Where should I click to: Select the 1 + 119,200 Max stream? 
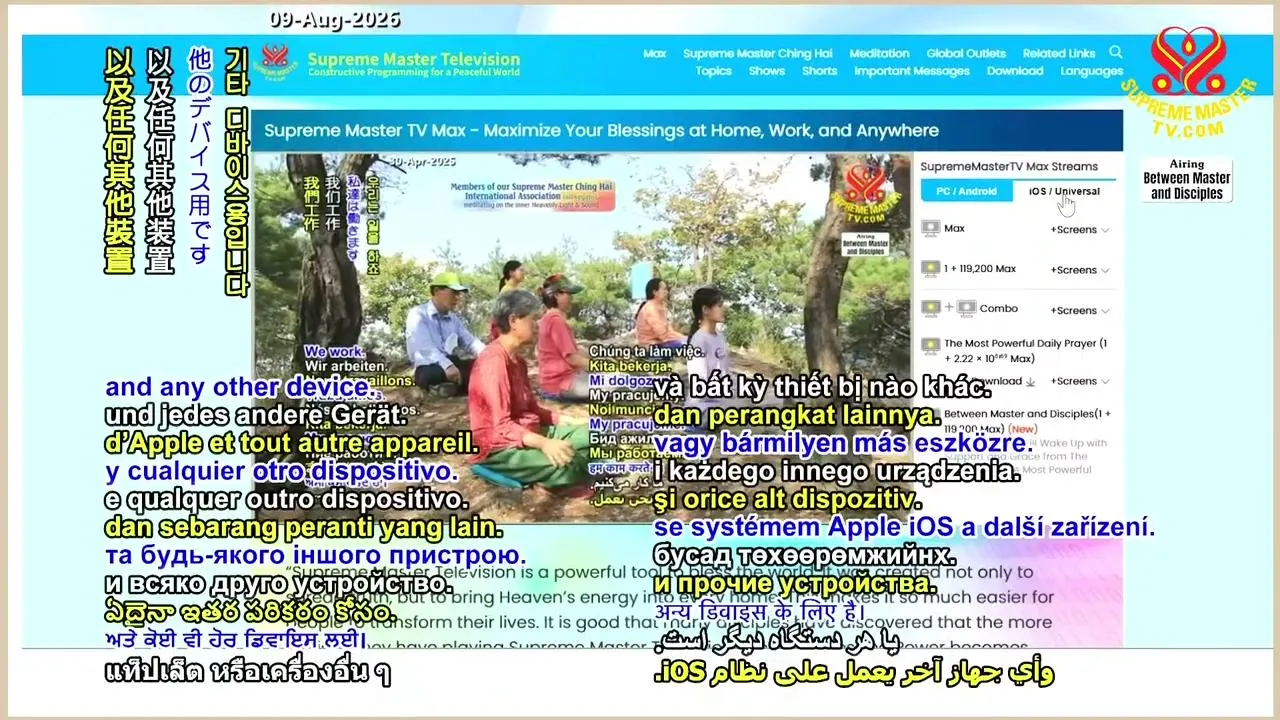click(x=980, y=269)
